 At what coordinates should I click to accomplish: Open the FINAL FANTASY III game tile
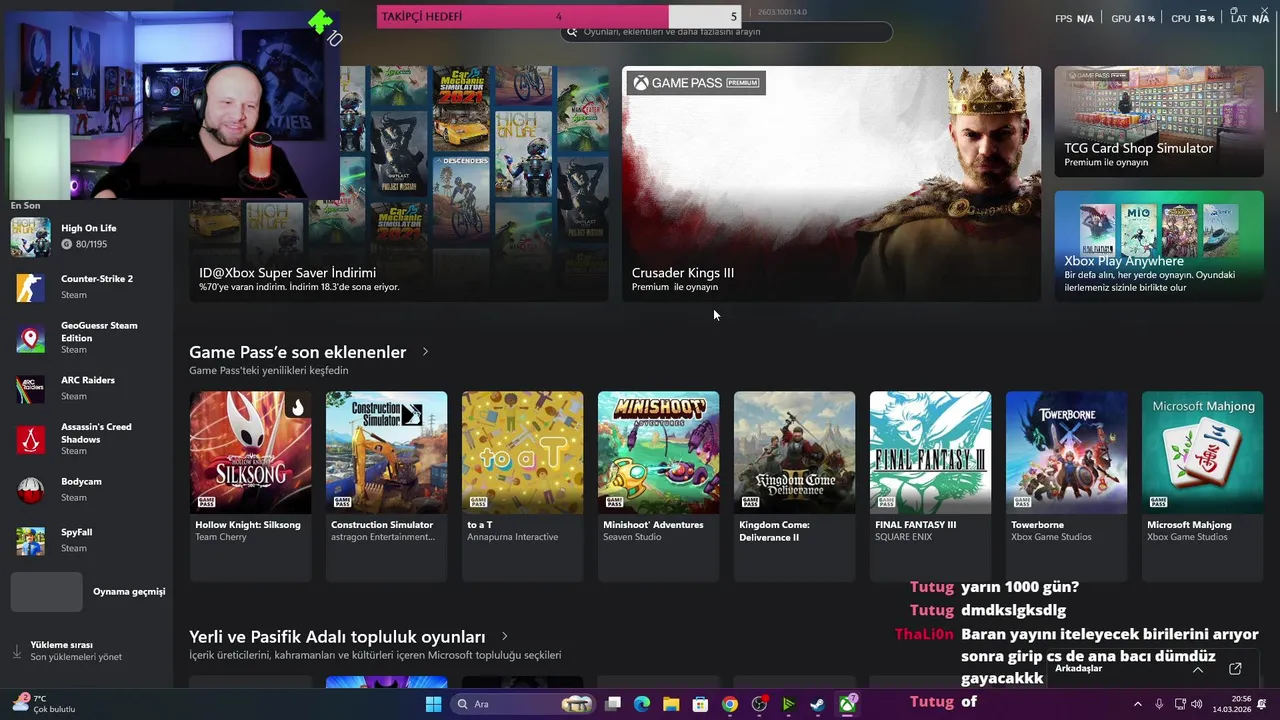[930, 486]
